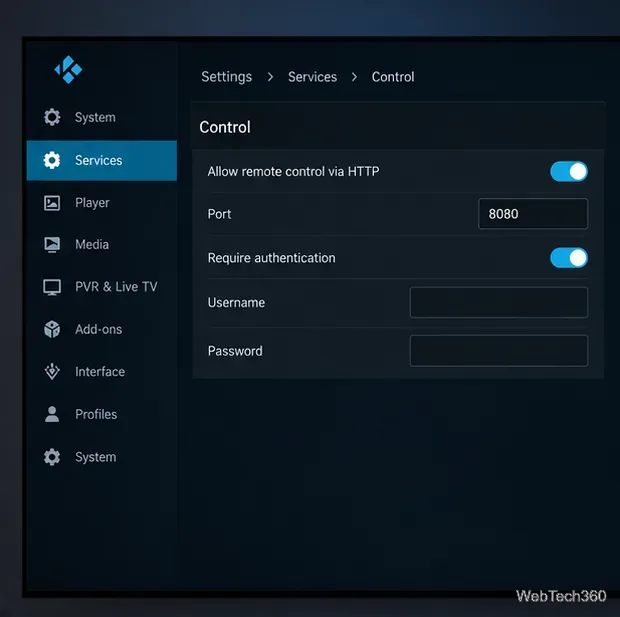
Task: Select PVR & Live TV category
Action: click(116, 287)
